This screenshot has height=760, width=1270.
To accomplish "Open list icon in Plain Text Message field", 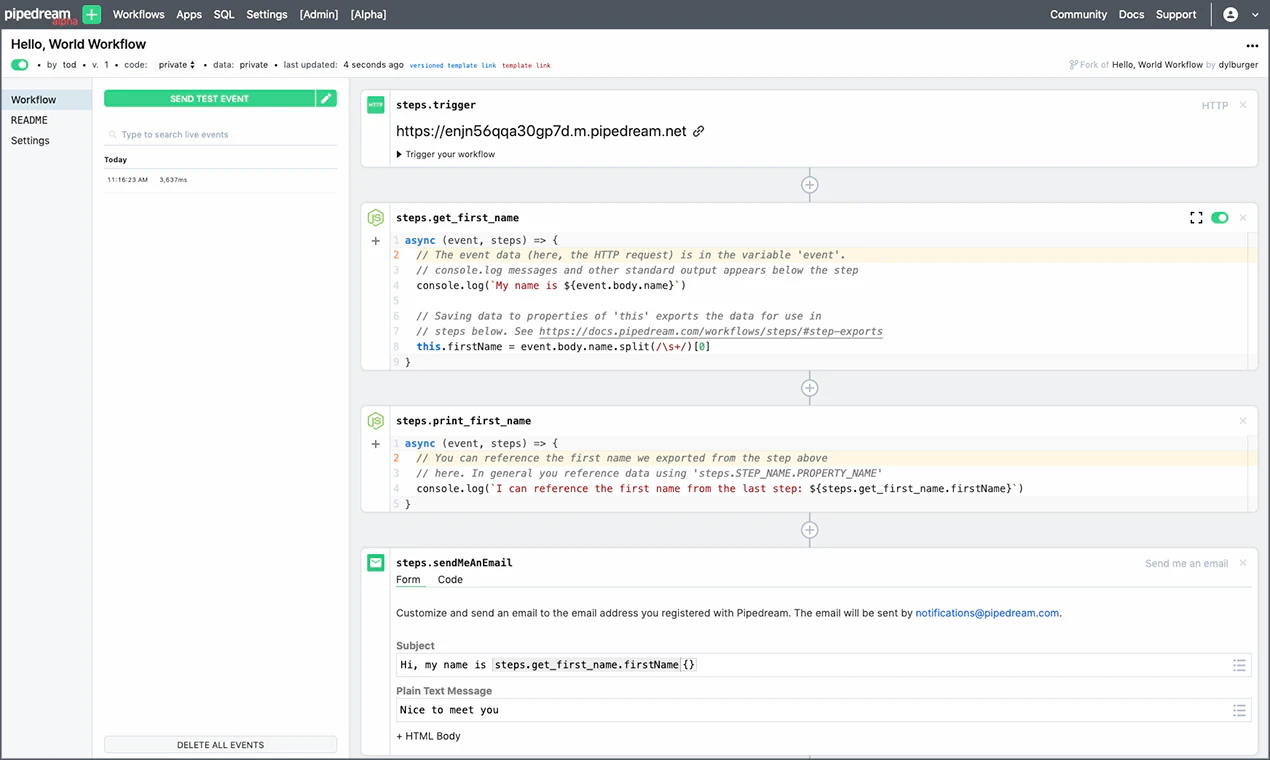I will (1239, 710).
